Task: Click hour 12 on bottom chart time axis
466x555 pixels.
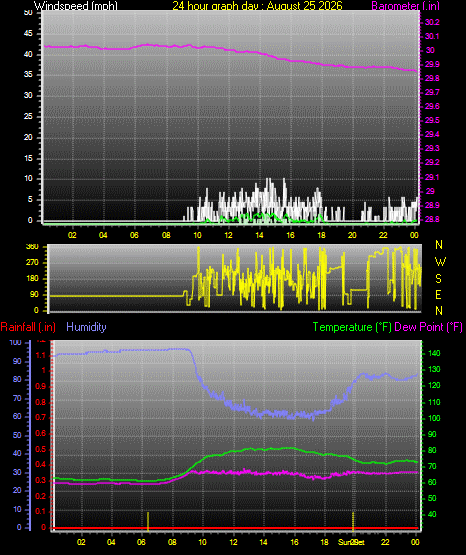Action: coord(233,542)
